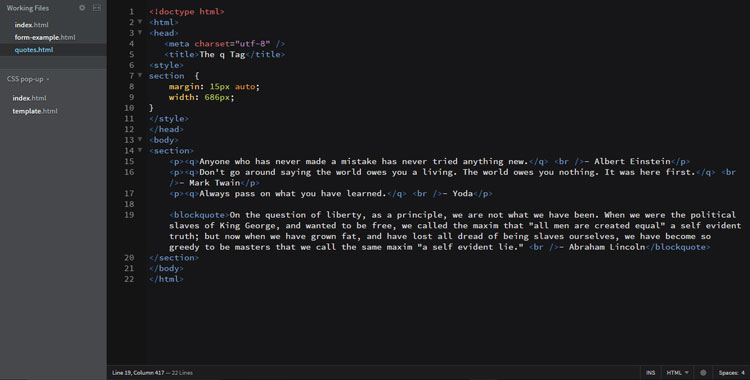Image resolution: width=750 pixels, height=380 pixels.
Task: Toggle the Spaces indentation label
Action: click(x=728, y=373)
